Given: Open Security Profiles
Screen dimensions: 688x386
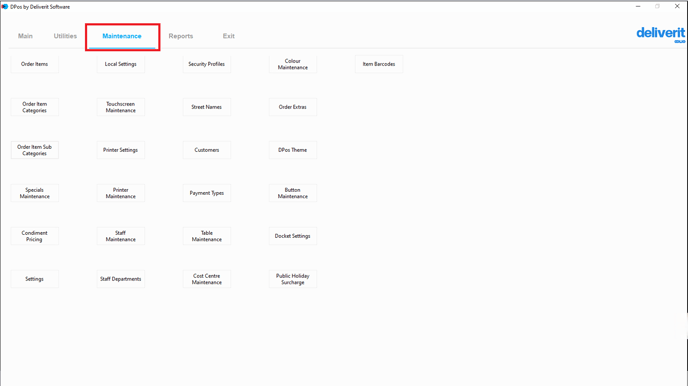Looking at the screenshot, I should [x=207, y=64].
